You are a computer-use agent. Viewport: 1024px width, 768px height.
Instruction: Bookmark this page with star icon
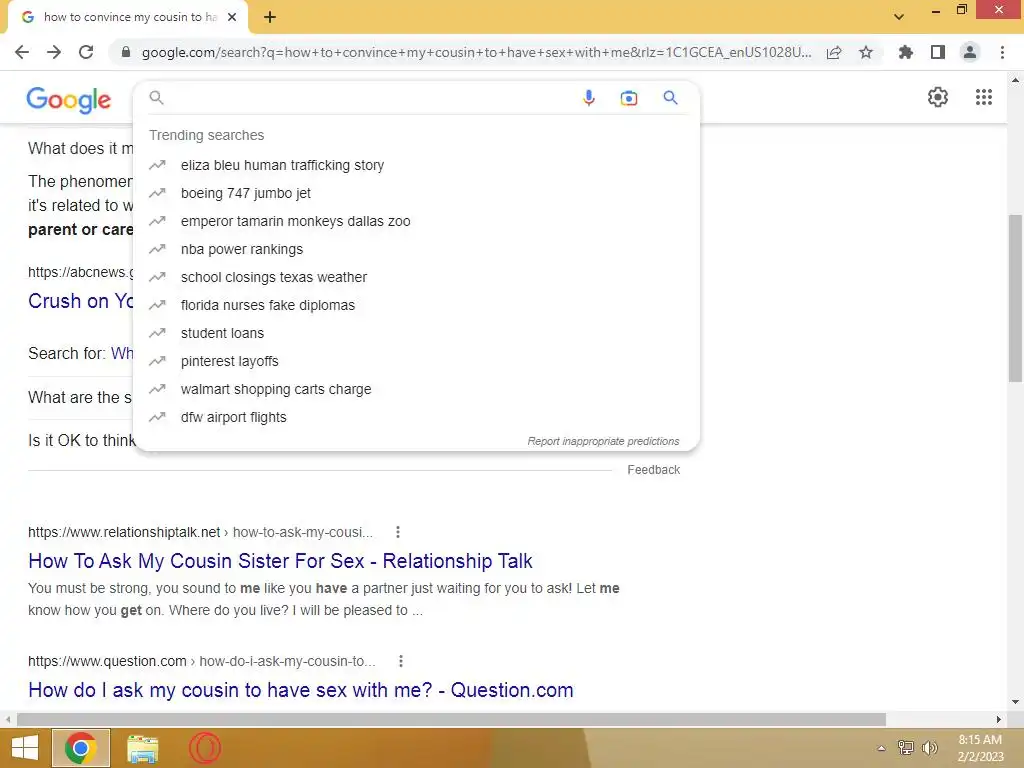coord(866,52)
